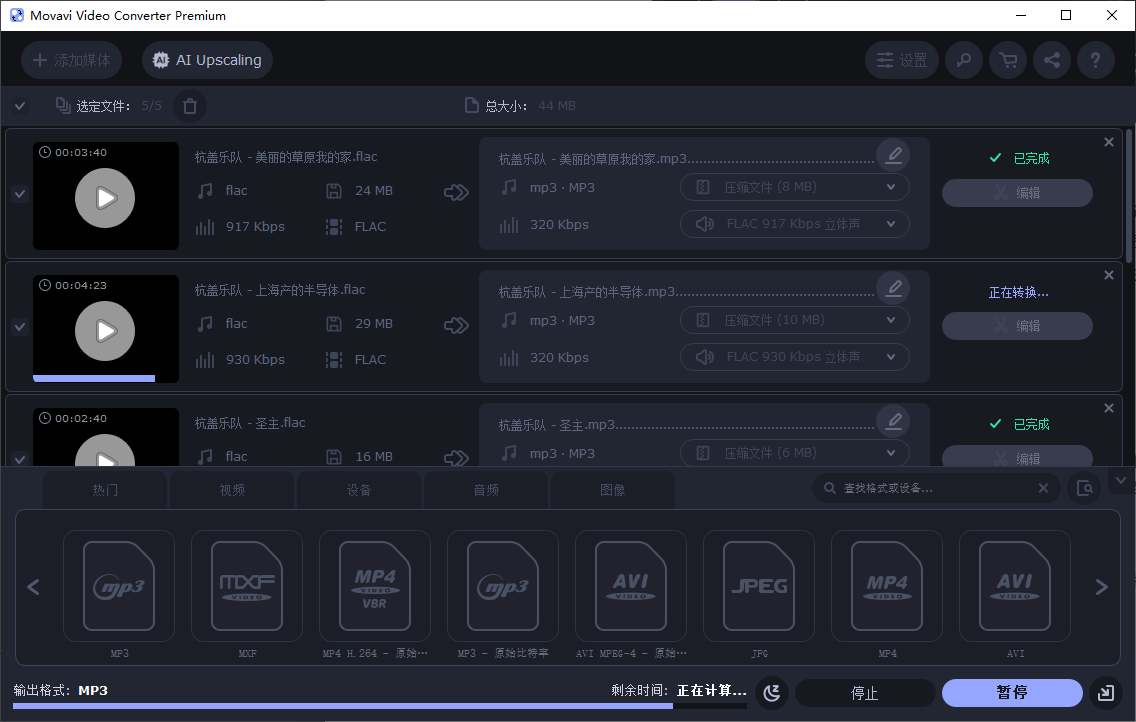Uncheck the first file's selection checkbox
1136x722 pixels.
tap(19, 194)
